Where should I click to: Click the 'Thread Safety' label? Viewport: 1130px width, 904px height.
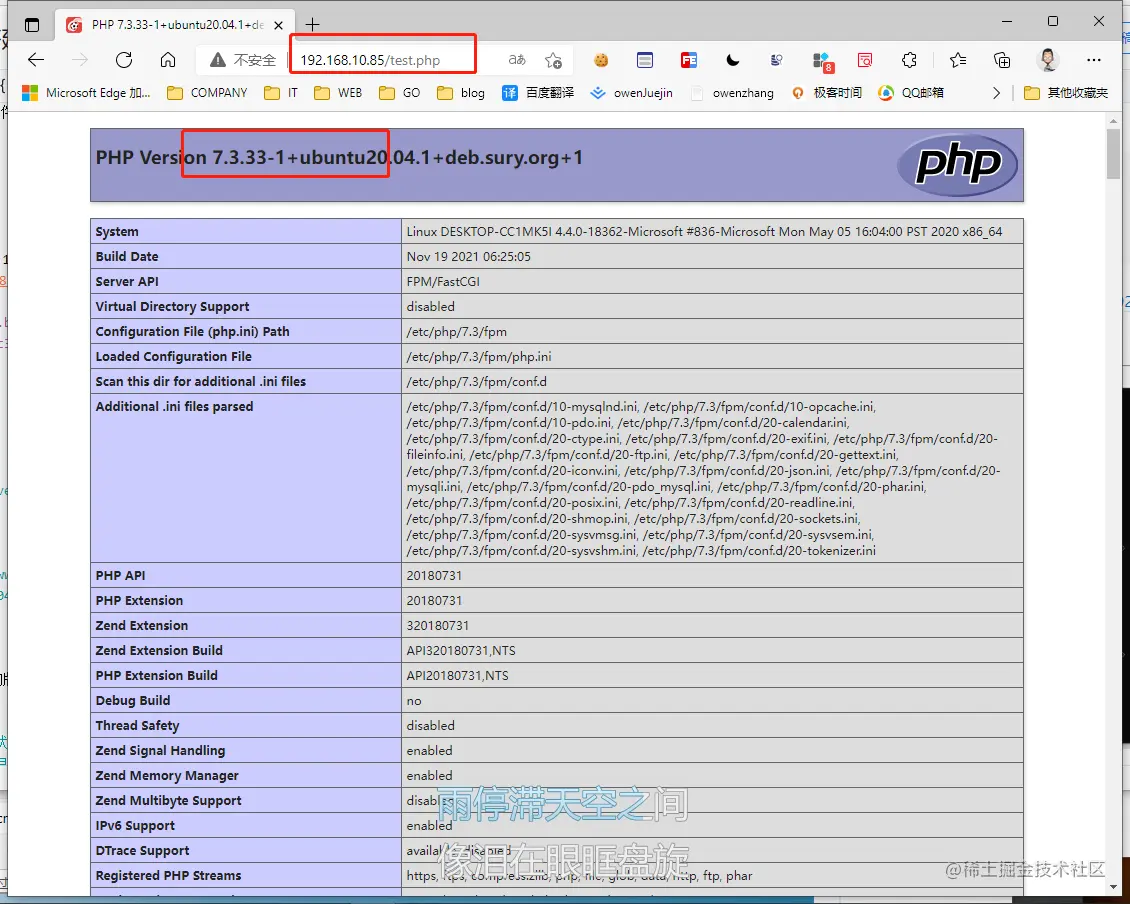point(137,725)
